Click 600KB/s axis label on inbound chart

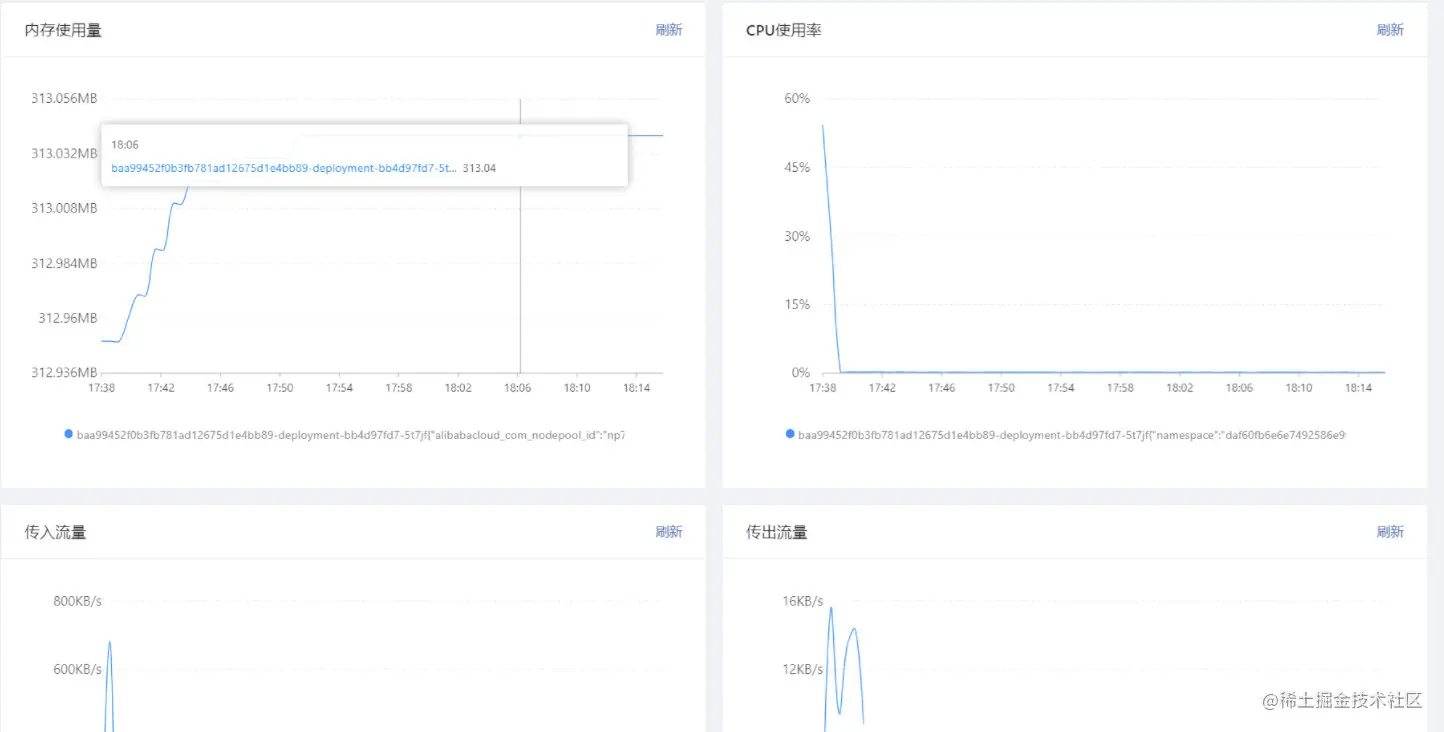77,669
